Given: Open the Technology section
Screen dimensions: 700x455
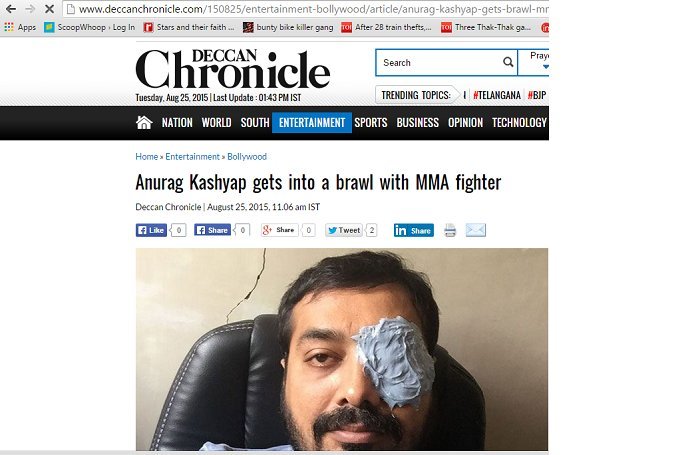Looking at the screenshot, I should [519, 122].
